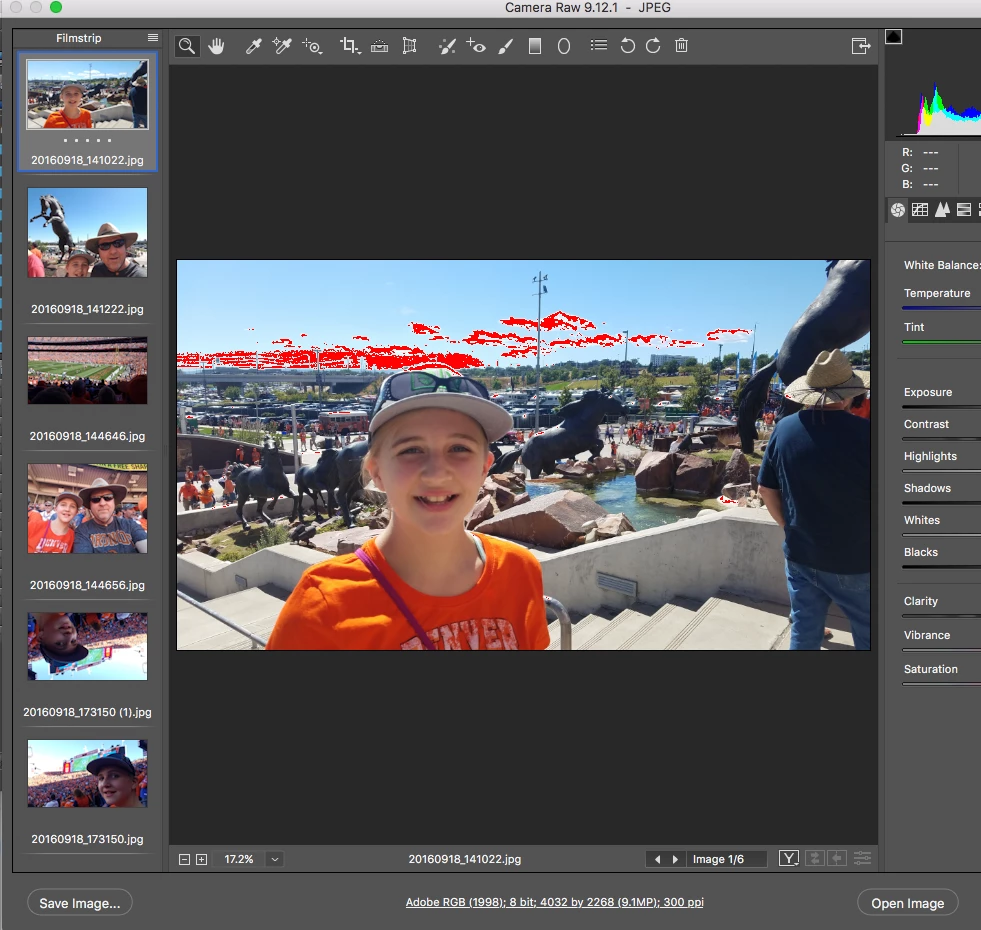Image resolution: width=981 pixels, height=930 pixels.
Task: Open the Tone Curve panel tab
Action: (920, 210)
